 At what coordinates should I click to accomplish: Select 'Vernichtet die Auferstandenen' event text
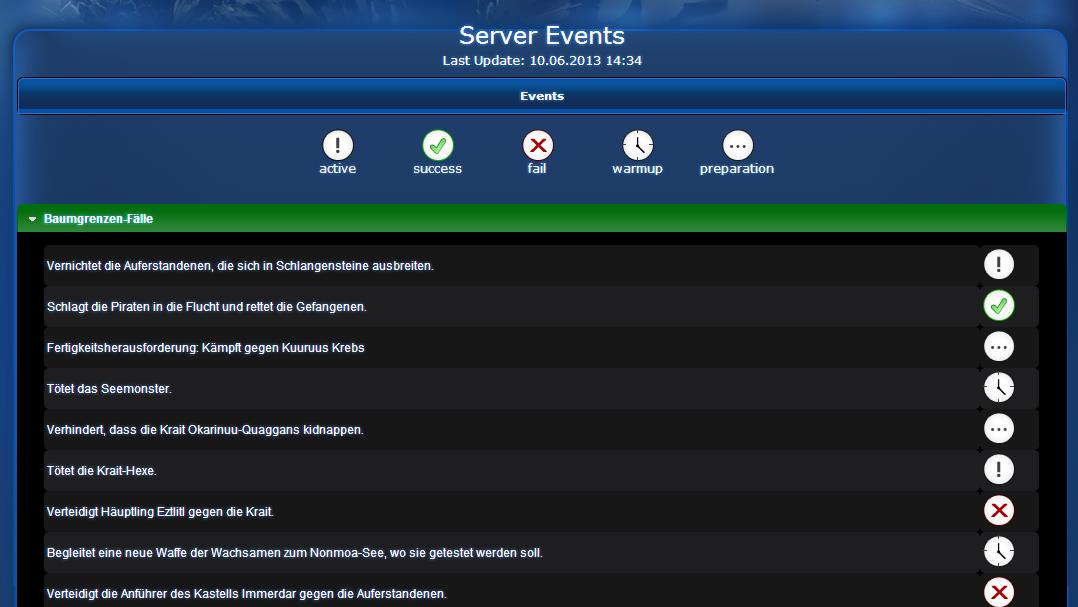point(240,266)
